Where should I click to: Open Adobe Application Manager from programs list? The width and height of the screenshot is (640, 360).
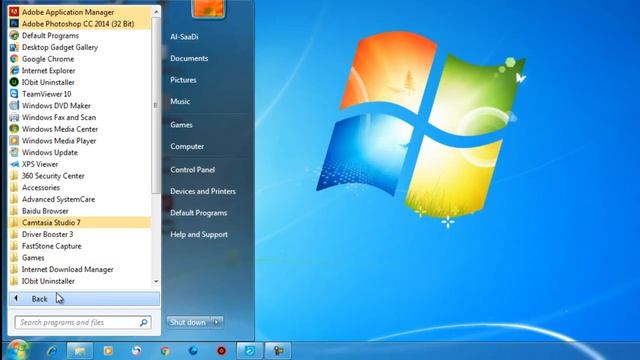(80, 12)
